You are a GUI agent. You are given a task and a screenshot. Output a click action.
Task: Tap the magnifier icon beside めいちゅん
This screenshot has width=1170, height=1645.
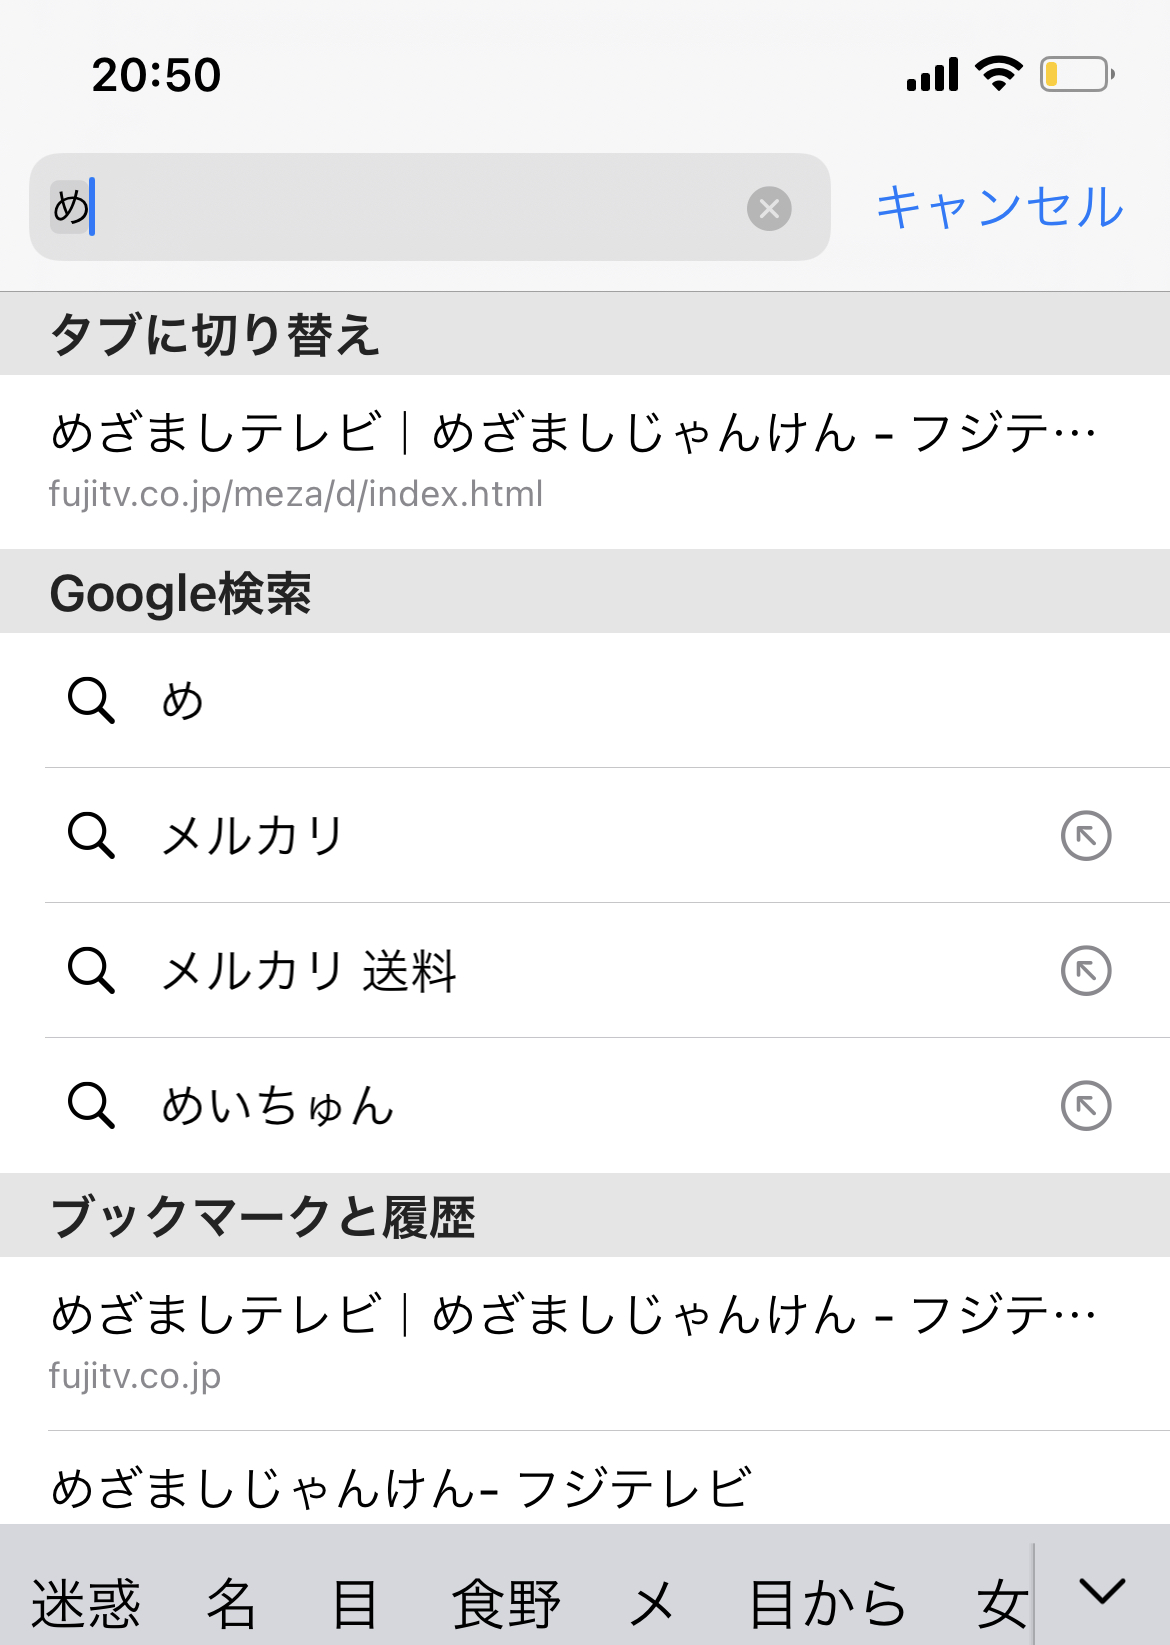pos(91,1106)
